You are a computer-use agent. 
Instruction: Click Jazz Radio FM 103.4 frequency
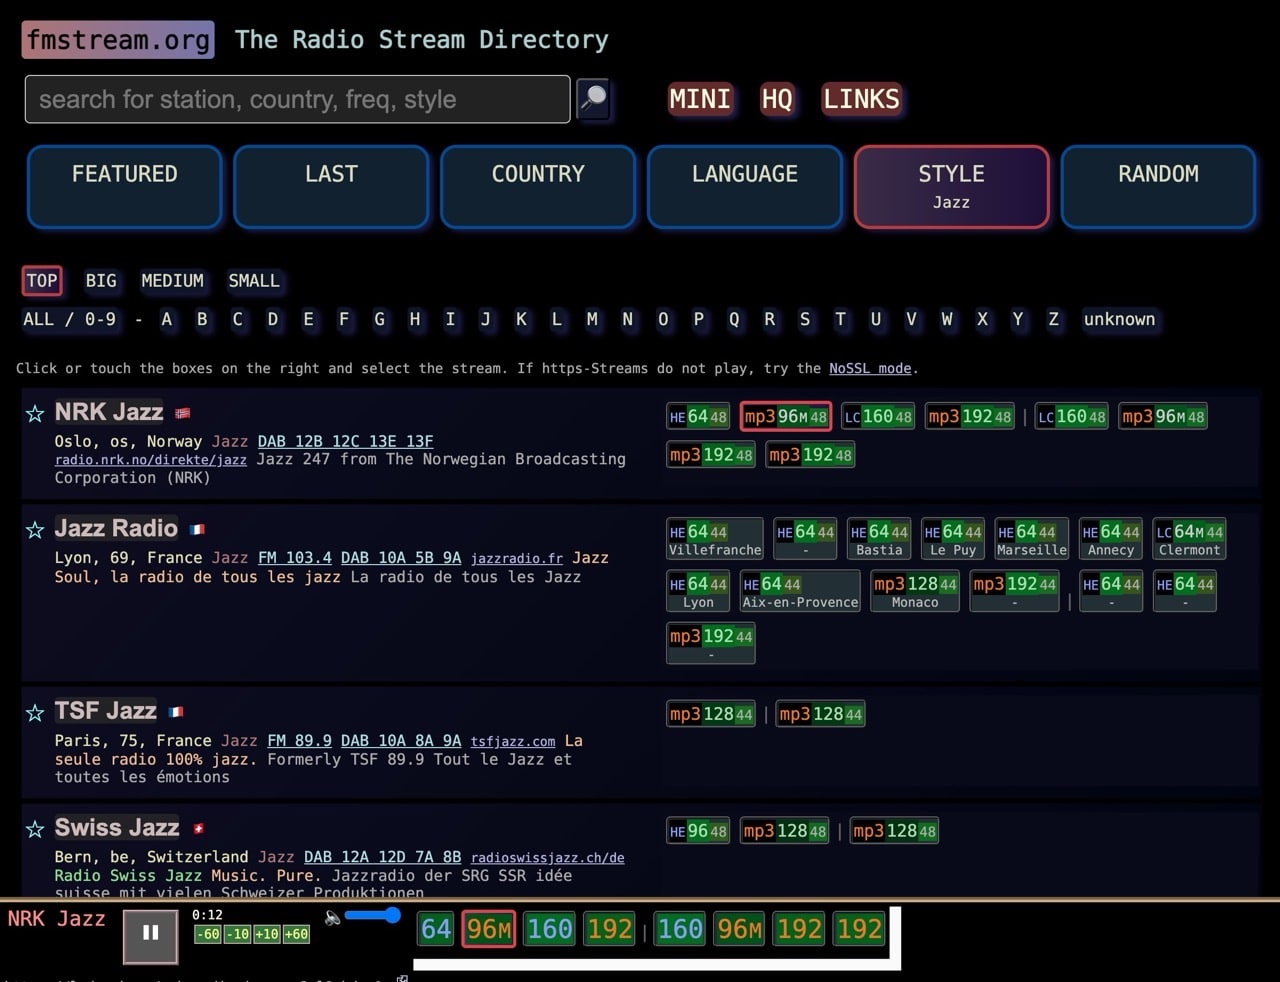295,557
